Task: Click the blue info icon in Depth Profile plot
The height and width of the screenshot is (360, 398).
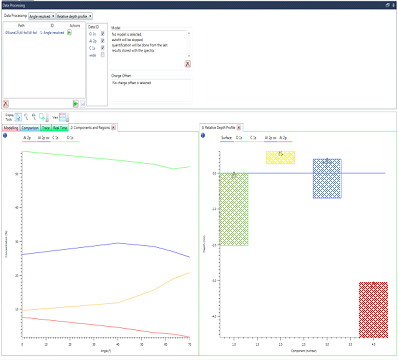Action: [203, 135]
